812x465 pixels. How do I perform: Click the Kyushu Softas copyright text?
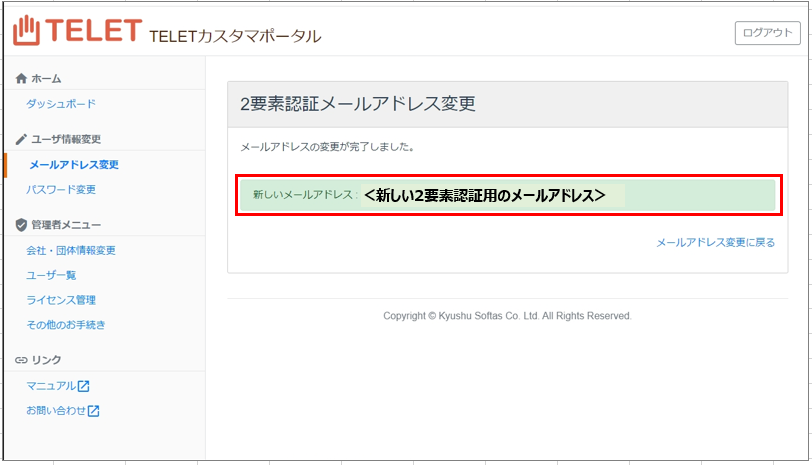508,316
